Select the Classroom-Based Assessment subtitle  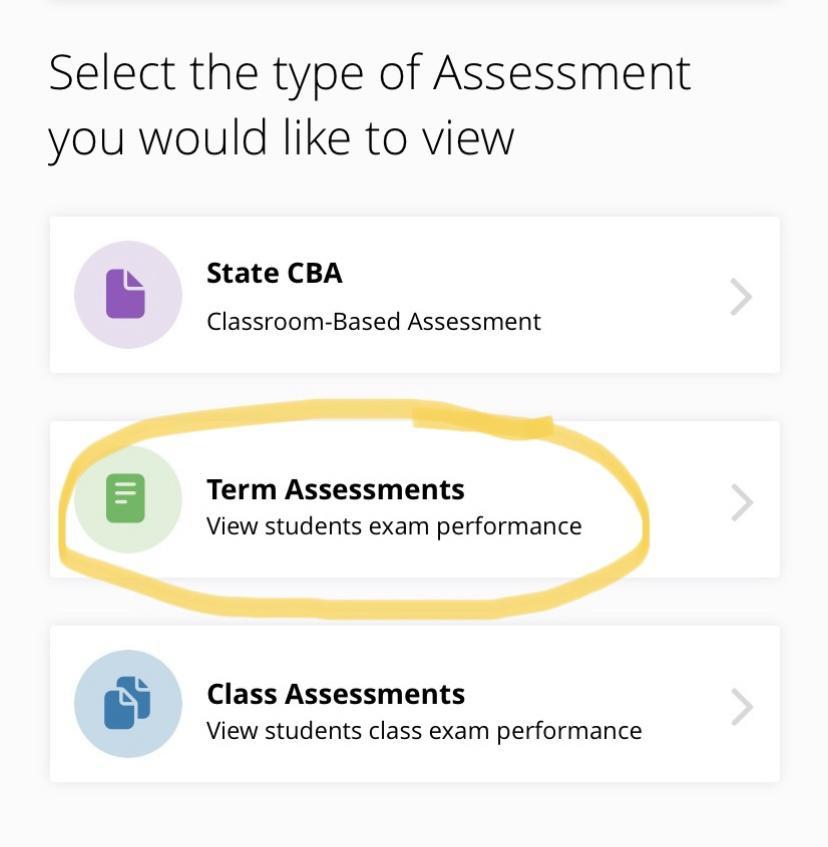click(x=373, y=322)
